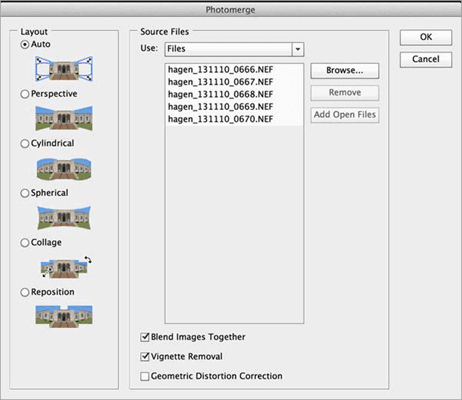Click the Auto layout preview thumbnail
The width and height of the screenshot is (462, 400).
click(64, 69)
